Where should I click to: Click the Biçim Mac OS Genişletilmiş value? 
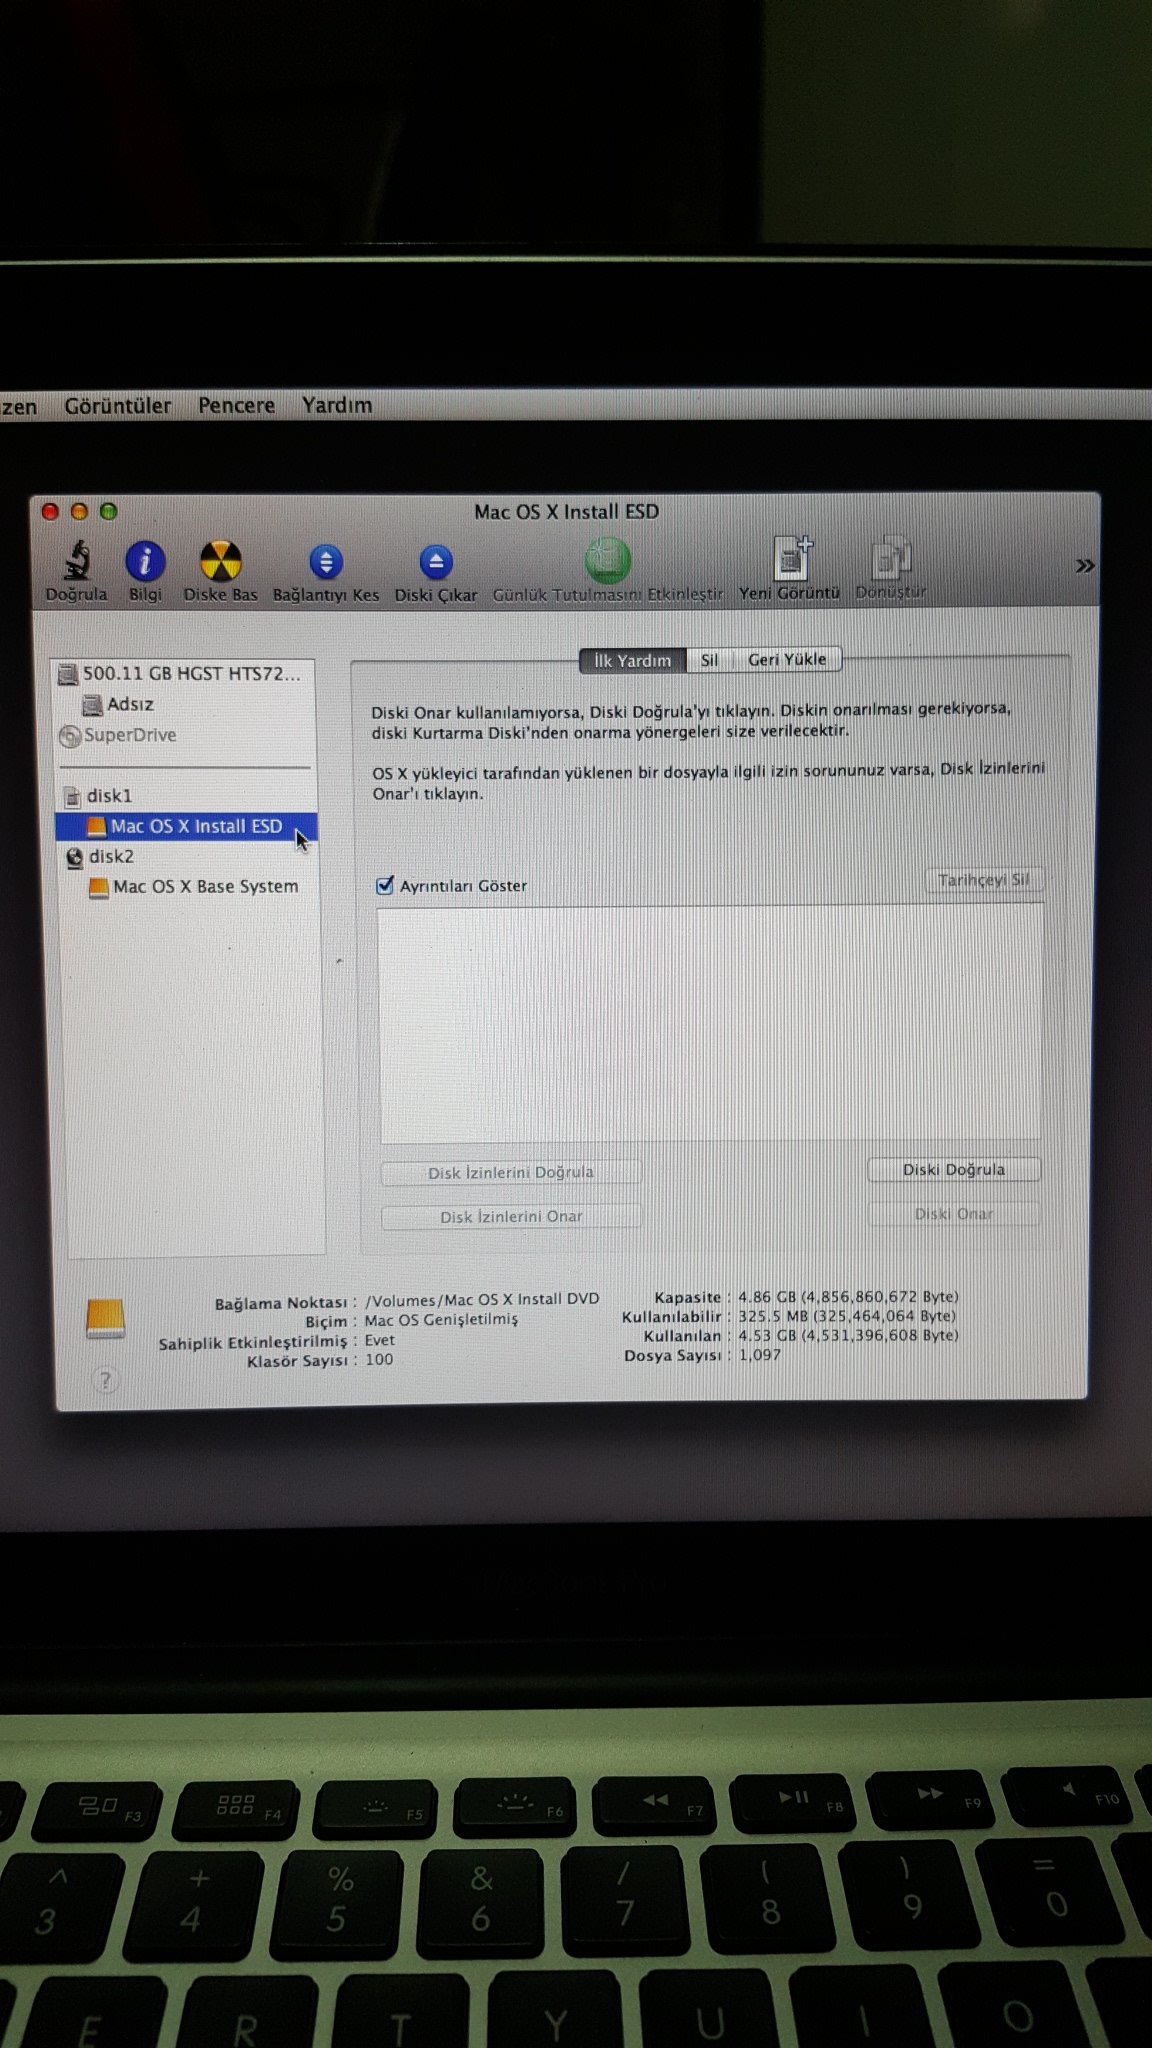[x=441, y=1320]
